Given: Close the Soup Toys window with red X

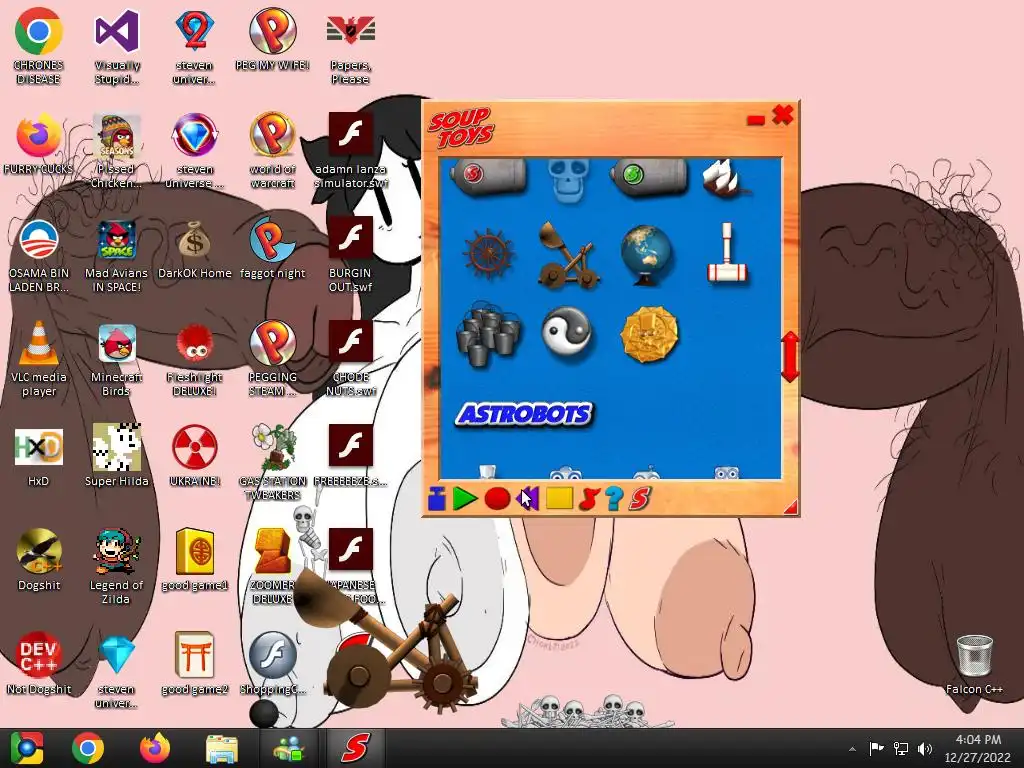Looking at the screenshot, I should point(782,116).
